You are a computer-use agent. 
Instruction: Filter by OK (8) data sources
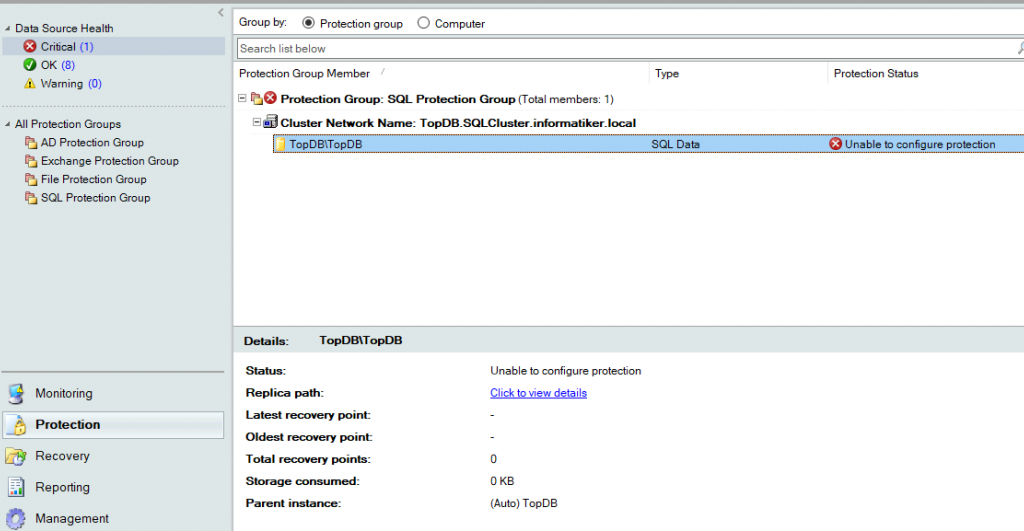tap(57, 65)
